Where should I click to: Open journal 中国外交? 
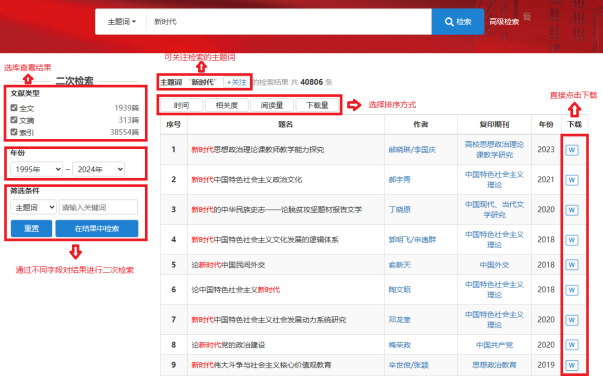coord(494,265)
